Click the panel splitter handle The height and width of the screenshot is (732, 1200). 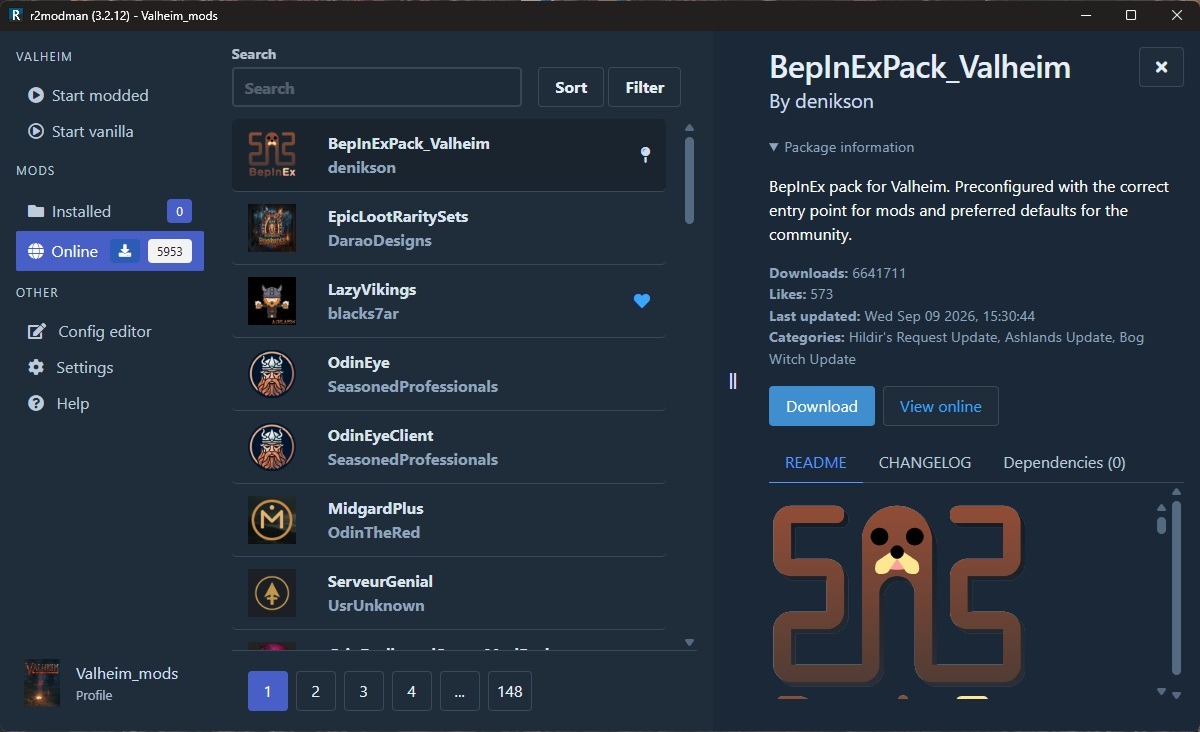733,380
